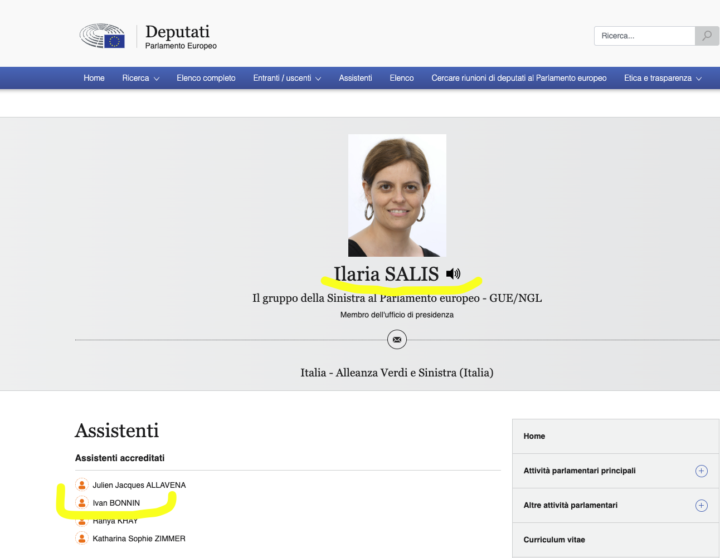The image size is (720, 558).
Task: Click the search magnifier button
Action: [x=707, y=36]
